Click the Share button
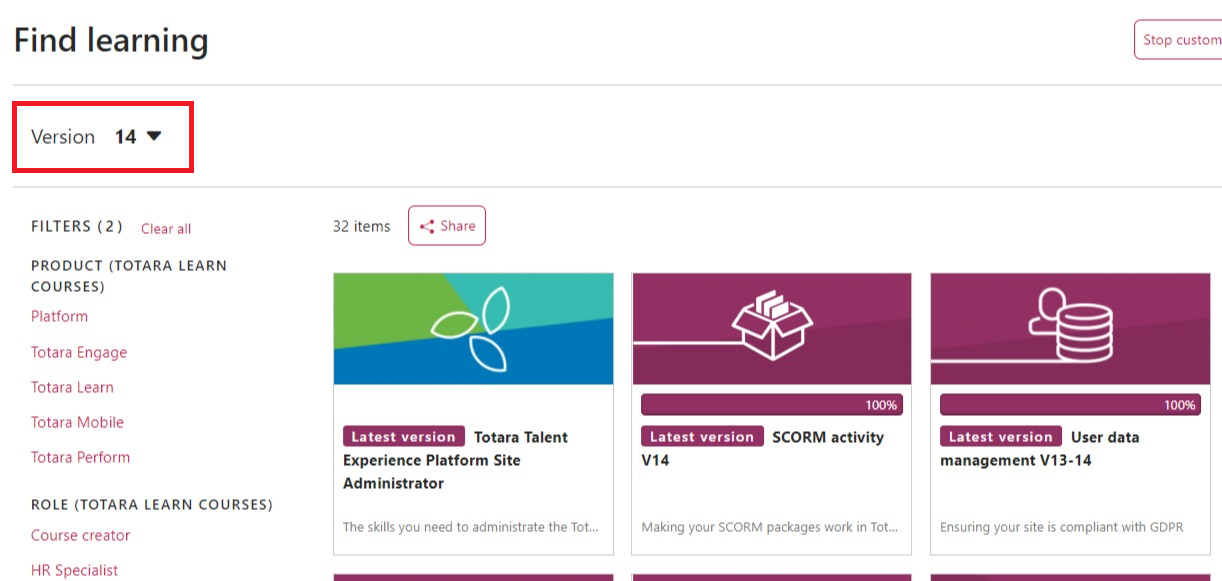The image size is (1222, 581). click(x=447, y=226)
